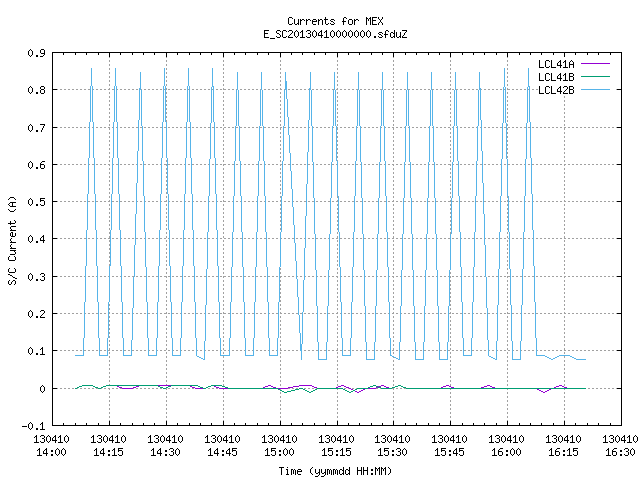This screenshot has width=640, height=480.
Task: Click the x-axis tick label 14:00
Action: pyautogui.click(x=51, y=452)
